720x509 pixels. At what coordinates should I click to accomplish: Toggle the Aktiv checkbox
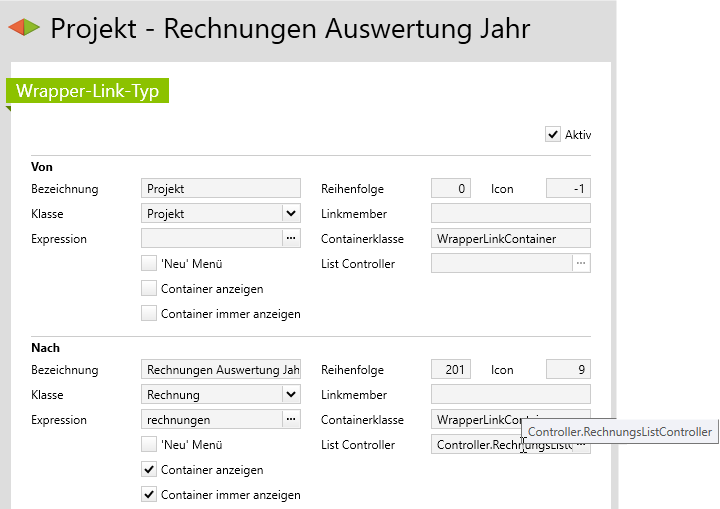click(553, 134)
